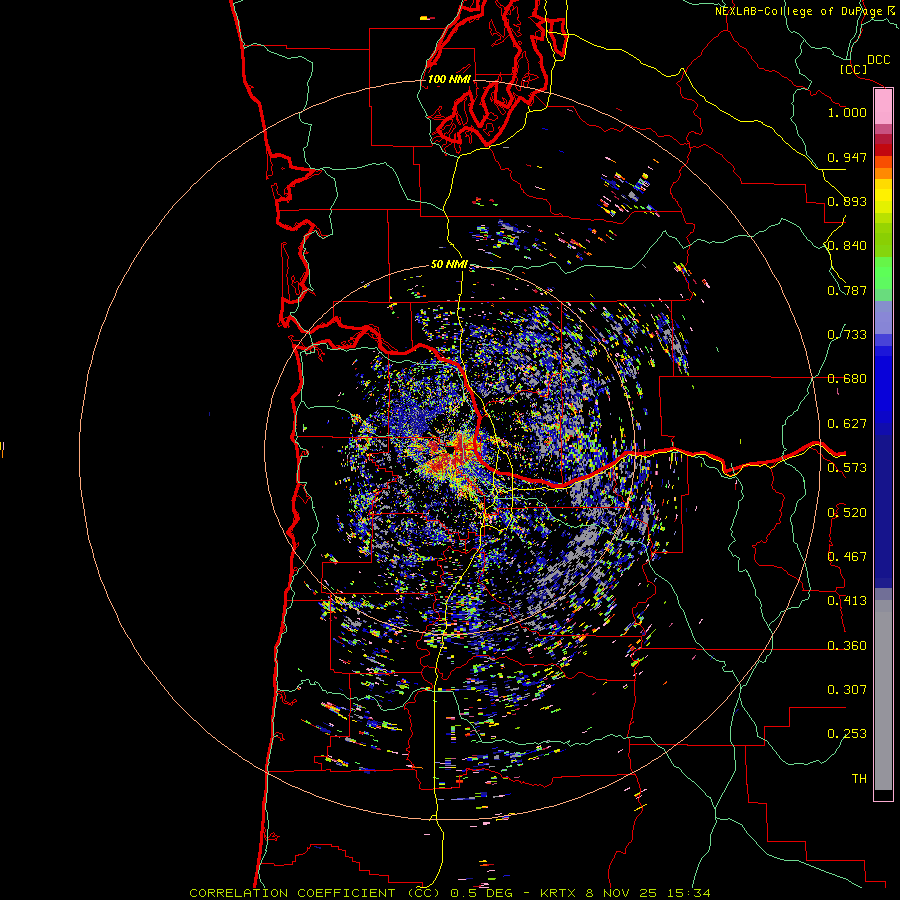Click the [CC] label above the color scale

point(853,69)
